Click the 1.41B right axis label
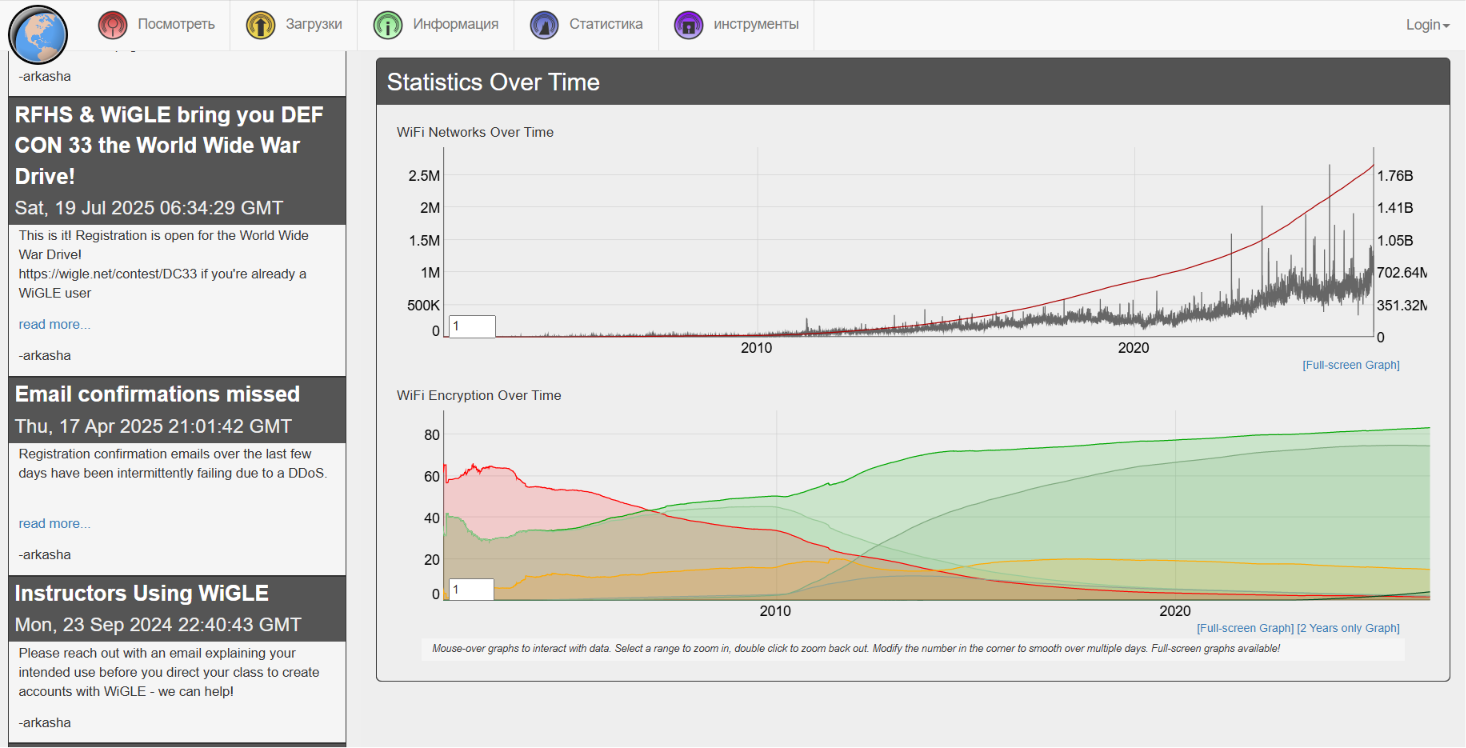1466x748 pixels. pyautogui.click(x=1395, y=208)
